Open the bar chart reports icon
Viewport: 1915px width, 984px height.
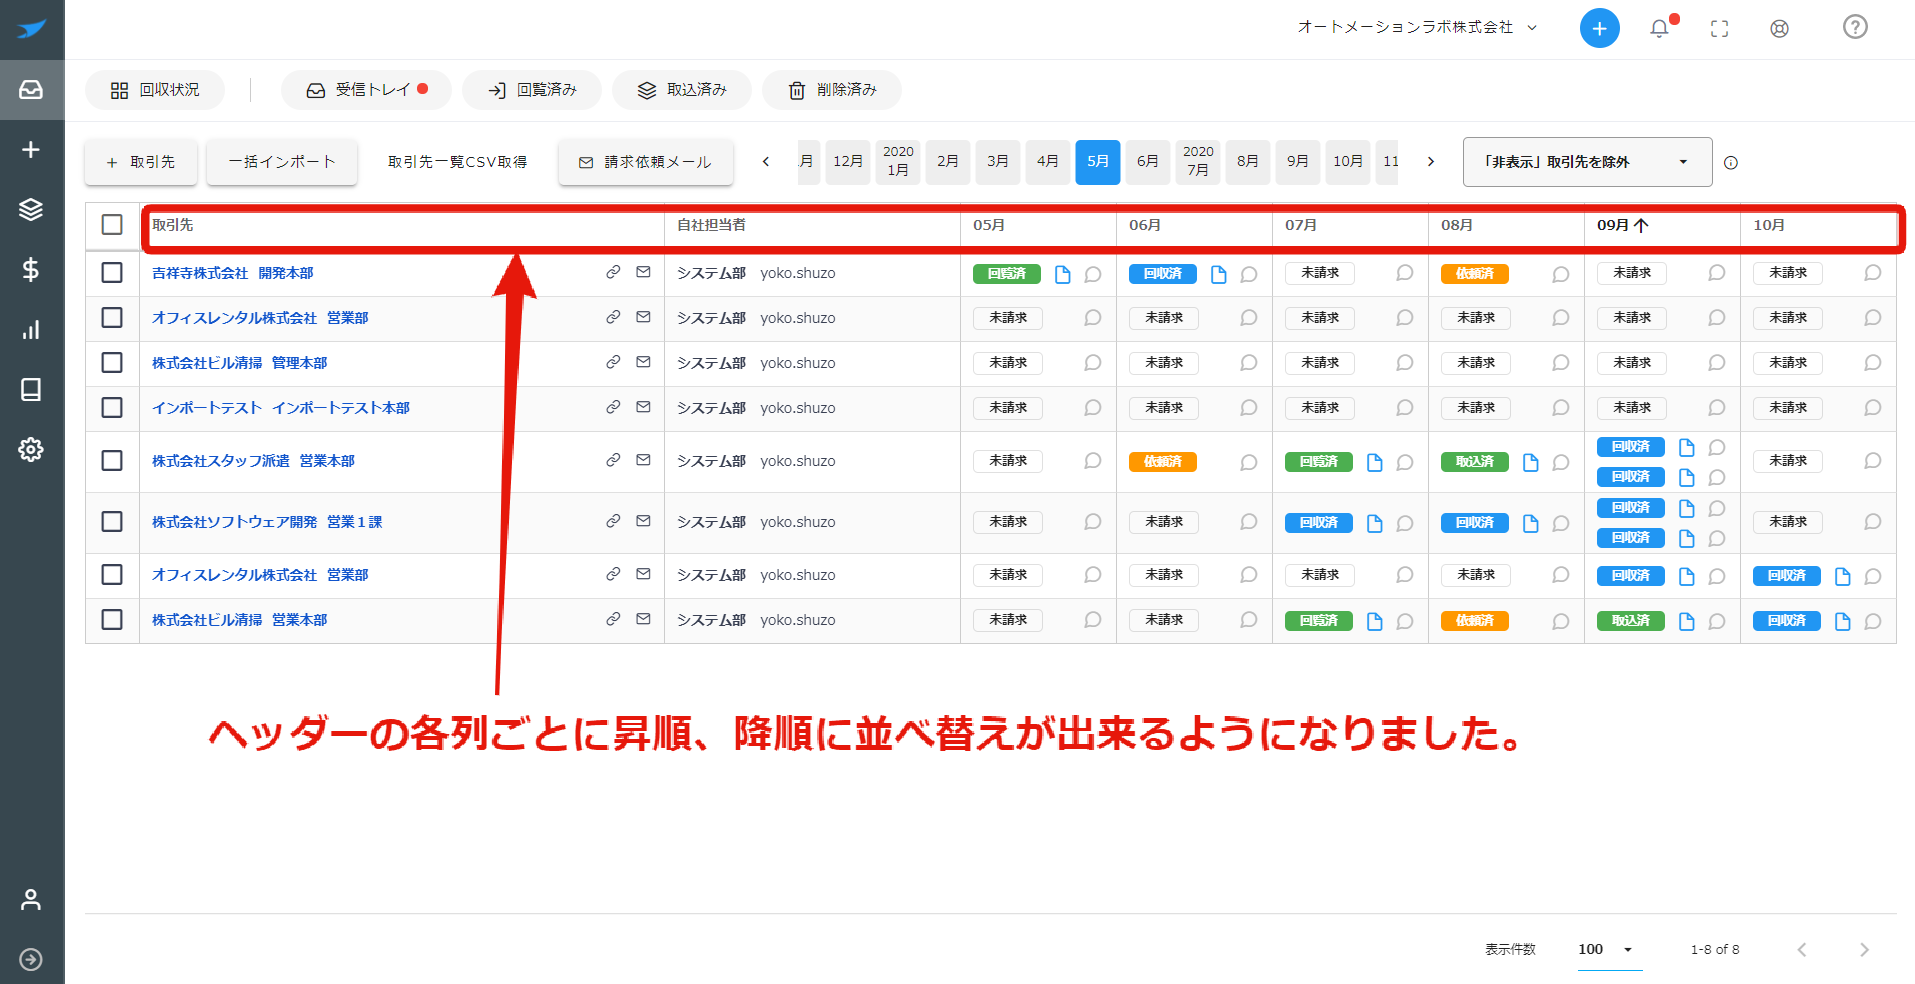31,329
